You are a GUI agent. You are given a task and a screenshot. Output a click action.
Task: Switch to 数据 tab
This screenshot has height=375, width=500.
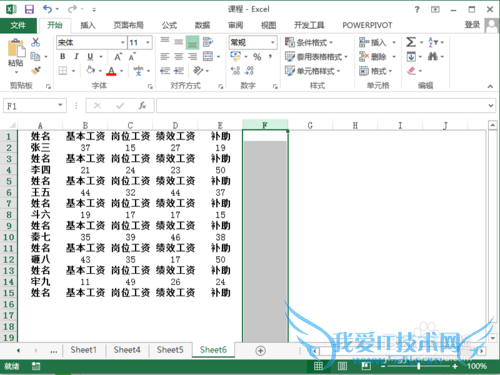click(x=202, y=25)
